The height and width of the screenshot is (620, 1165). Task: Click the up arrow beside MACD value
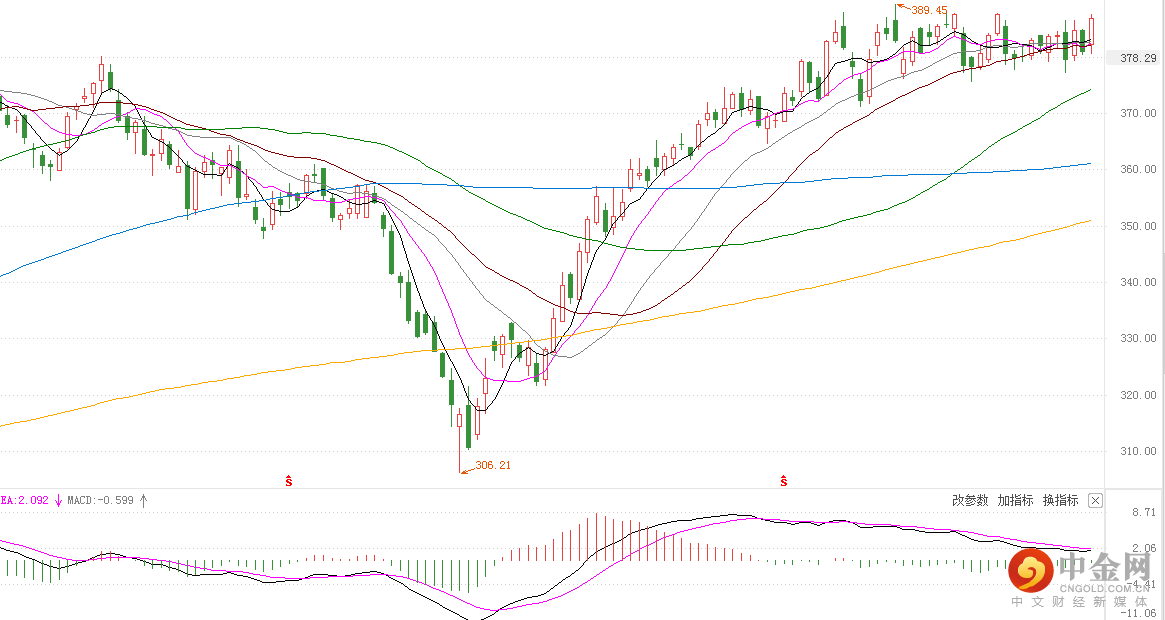click(143, 500)
